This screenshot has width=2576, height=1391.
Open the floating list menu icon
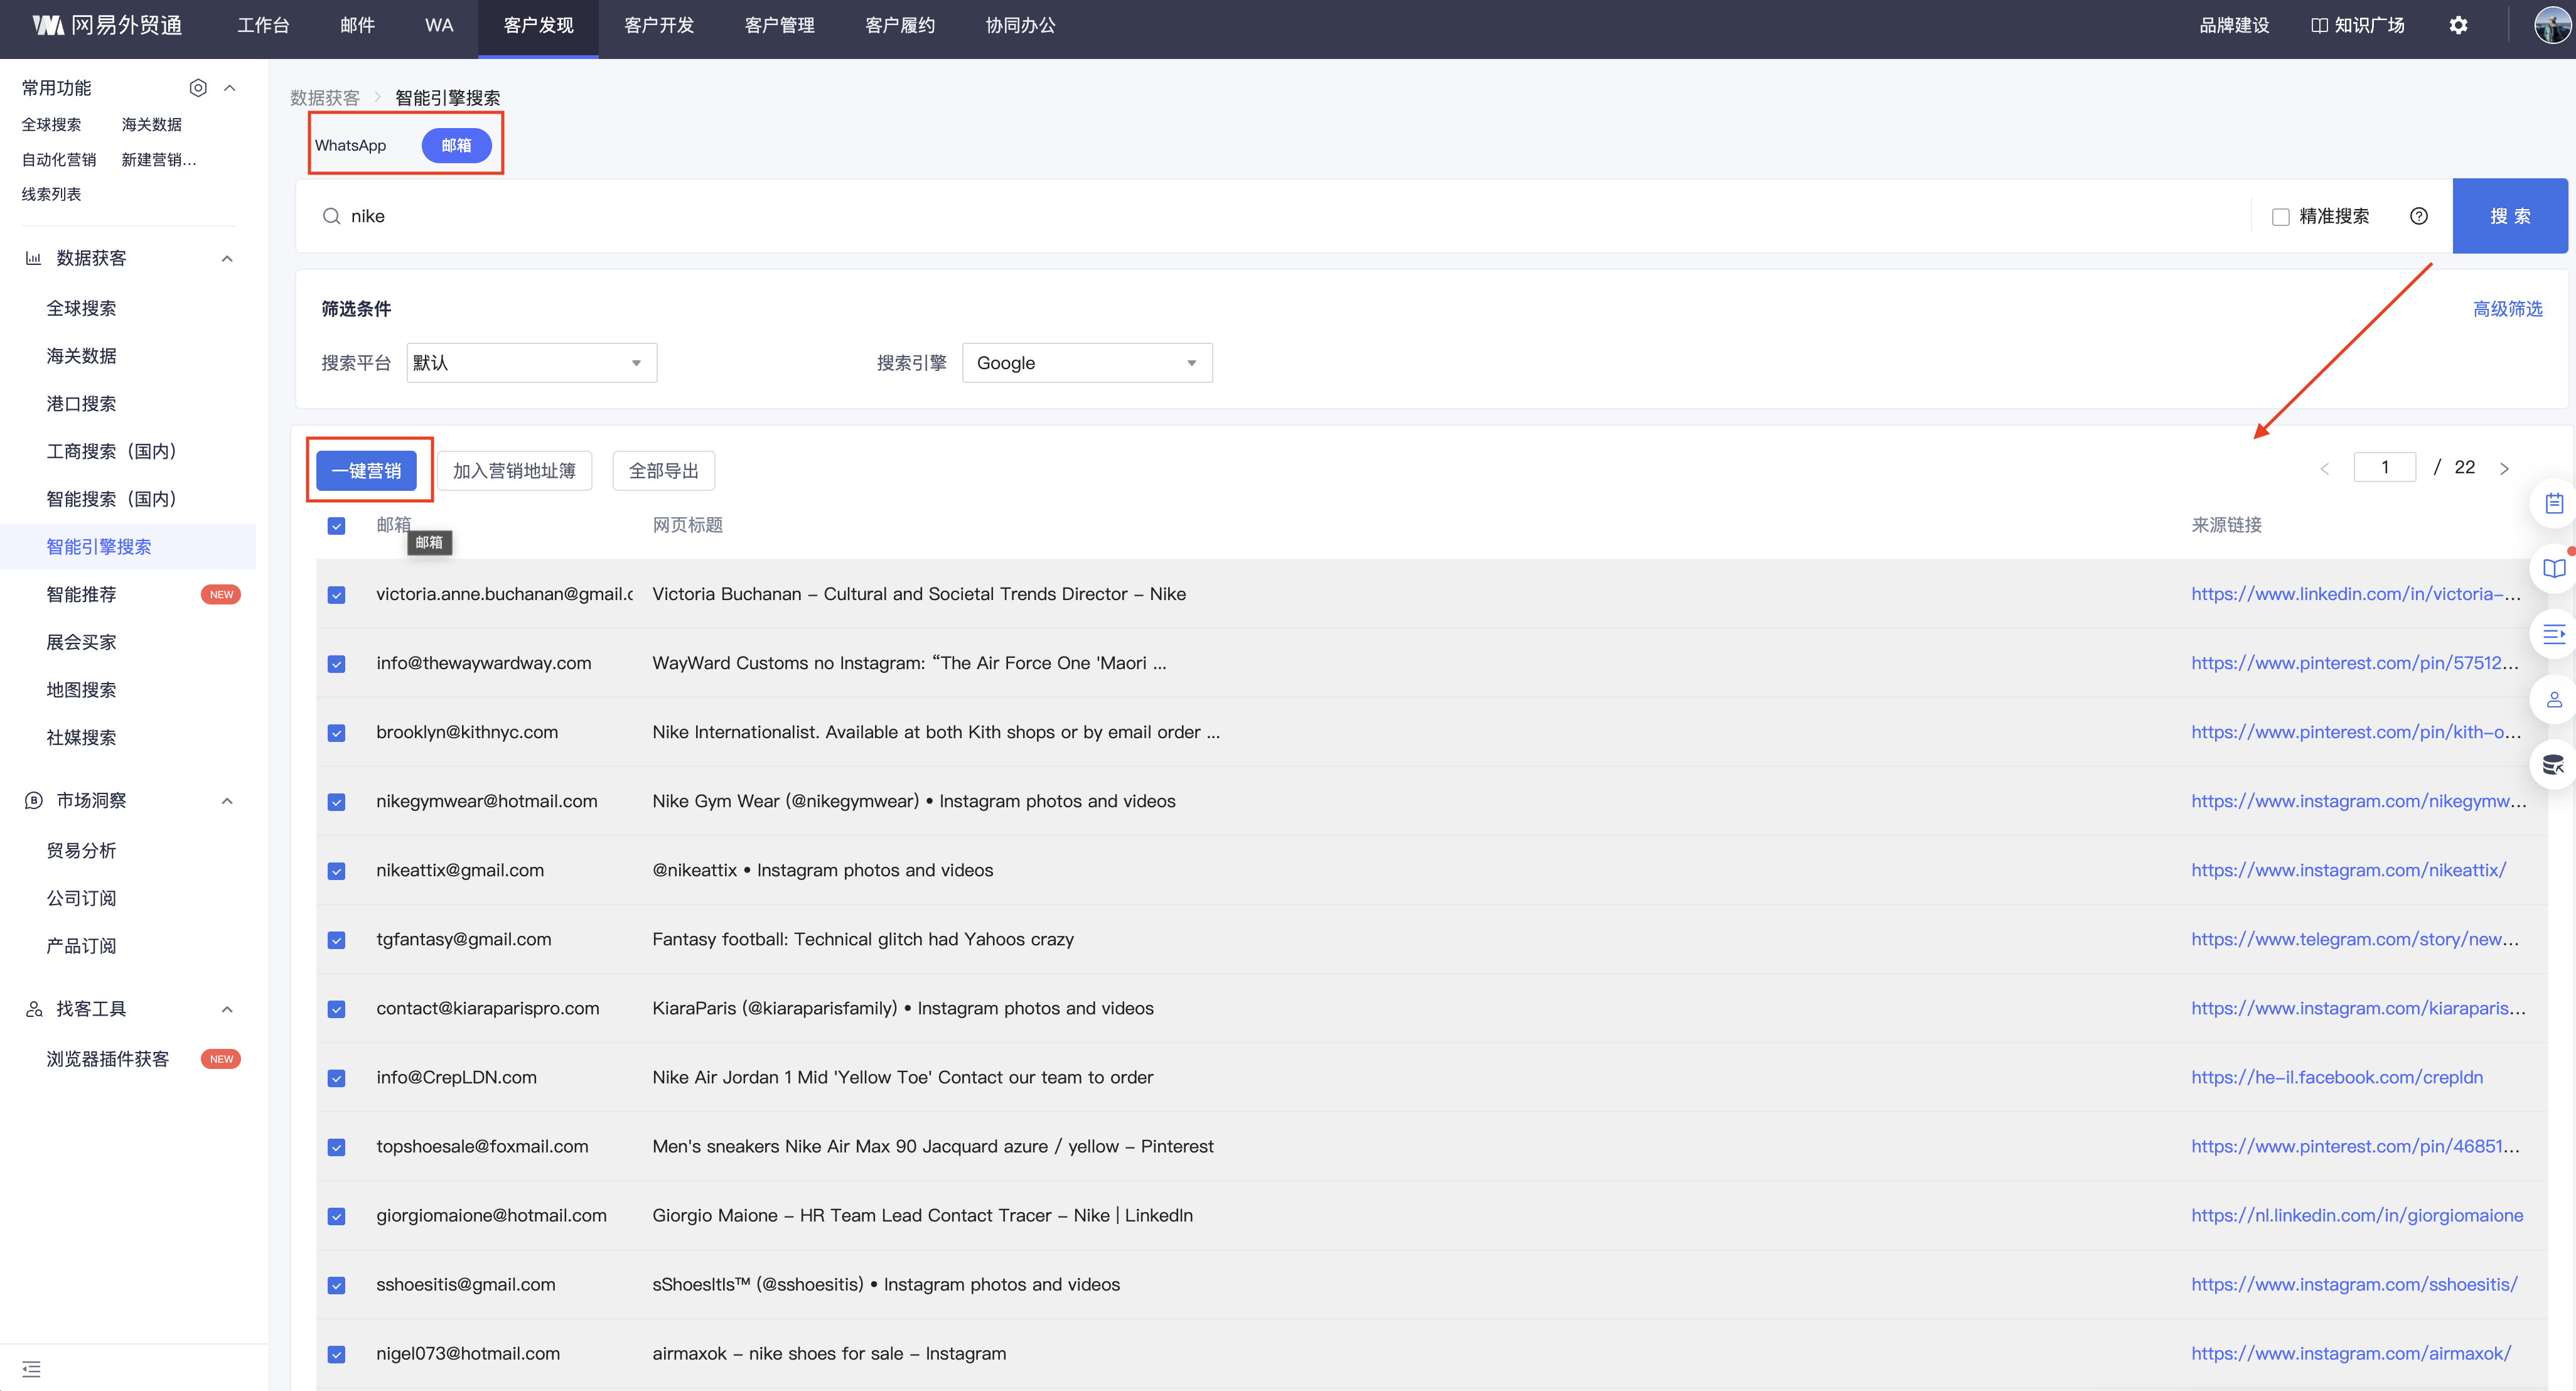click(2553, 634)
